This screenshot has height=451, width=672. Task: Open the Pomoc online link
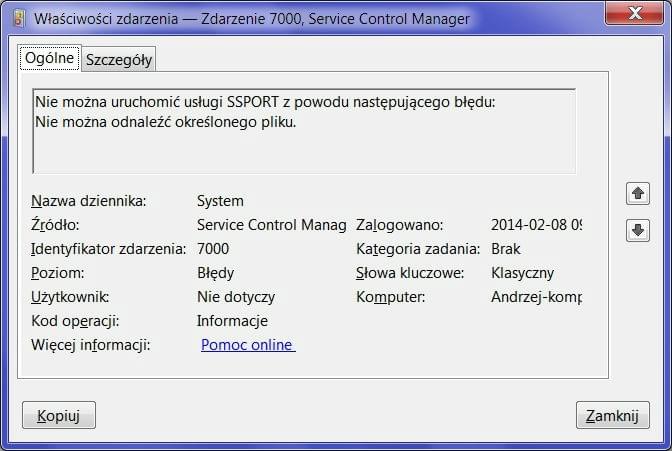[x=248, y=345]
